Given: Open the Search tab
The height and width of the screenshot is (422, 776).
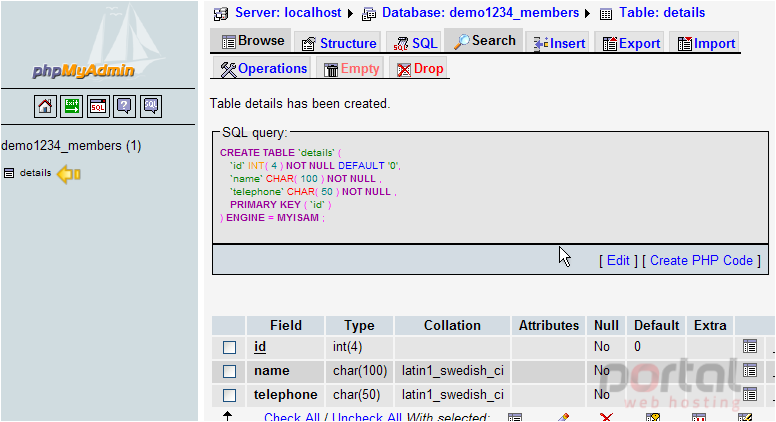Looking at the screenshot, I should click(x=485, y=41).
